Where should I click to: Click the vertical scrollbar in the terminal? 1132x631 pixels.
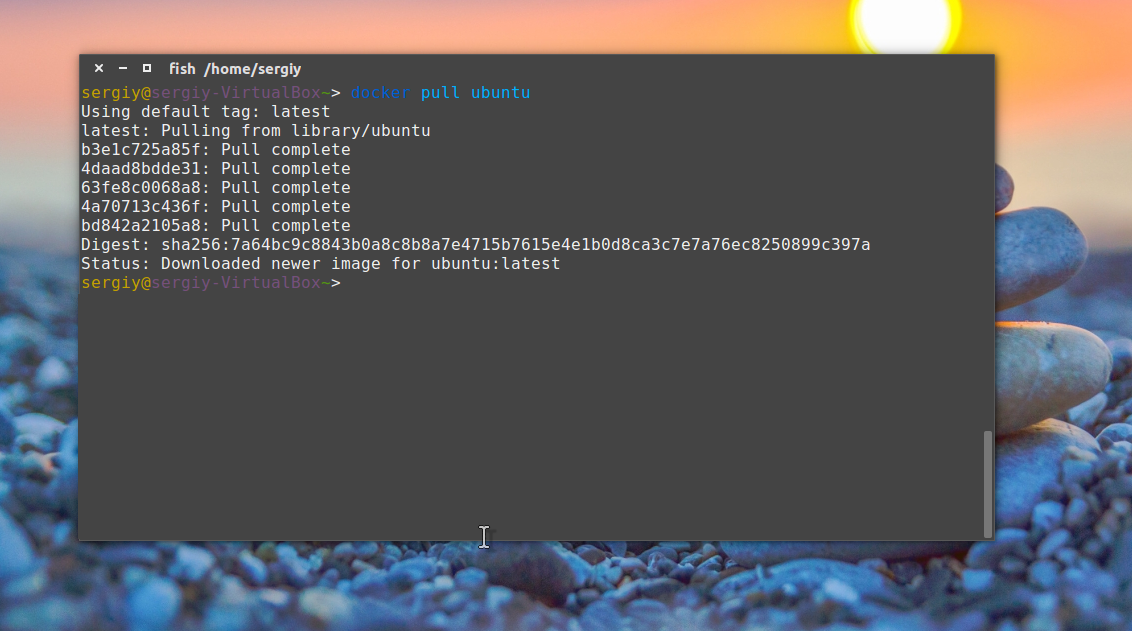coord(988,484)
